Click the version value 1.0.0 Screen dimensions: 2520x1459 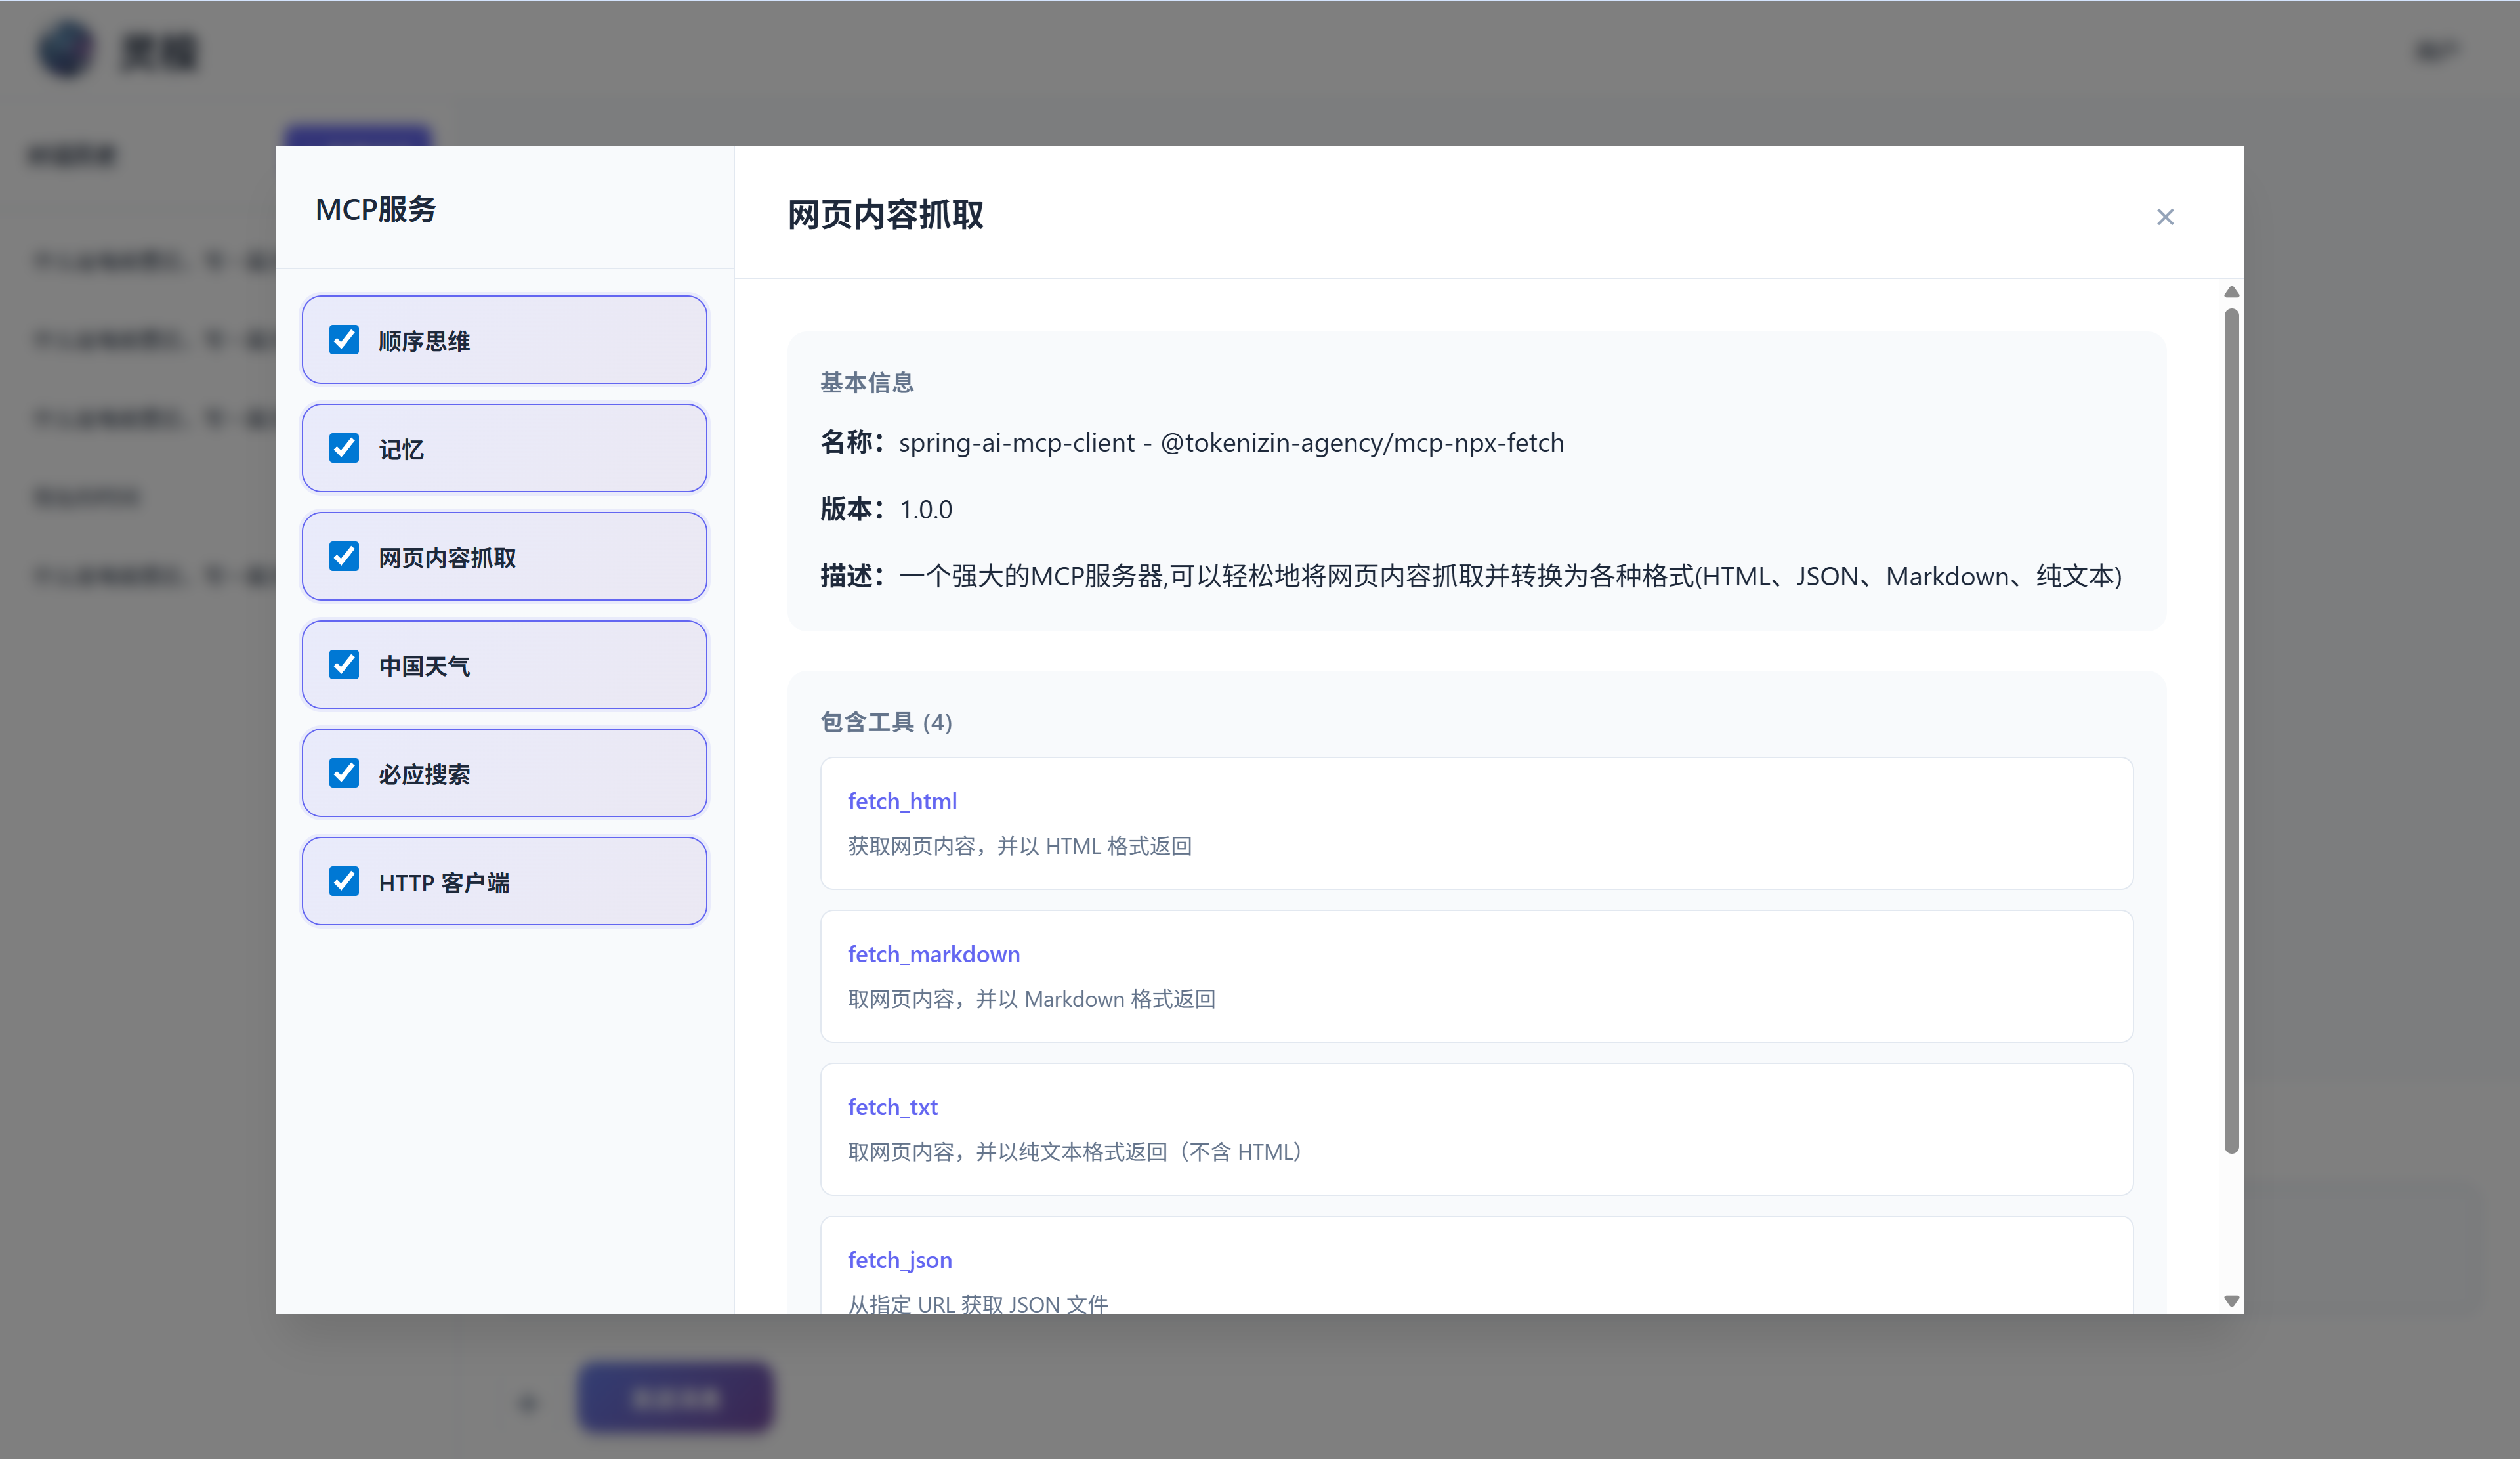click(x=926, y=510)
